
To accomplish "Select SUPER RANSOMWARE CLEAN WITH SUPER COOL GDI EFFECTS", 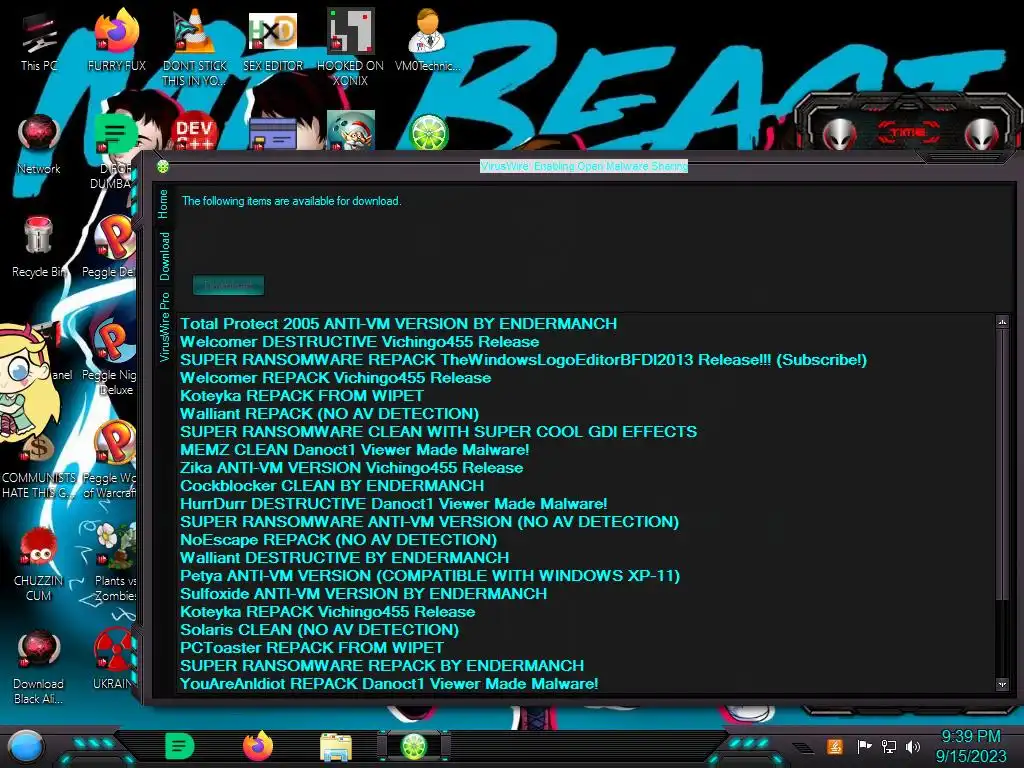I will 438,432.
